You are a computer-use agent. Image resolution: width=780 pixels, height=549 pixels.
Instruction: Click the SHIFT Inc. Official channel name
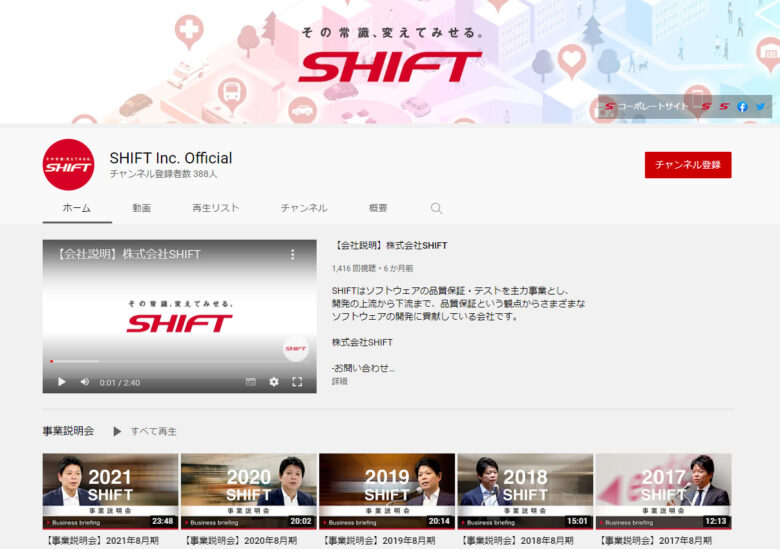coord(171,158)
